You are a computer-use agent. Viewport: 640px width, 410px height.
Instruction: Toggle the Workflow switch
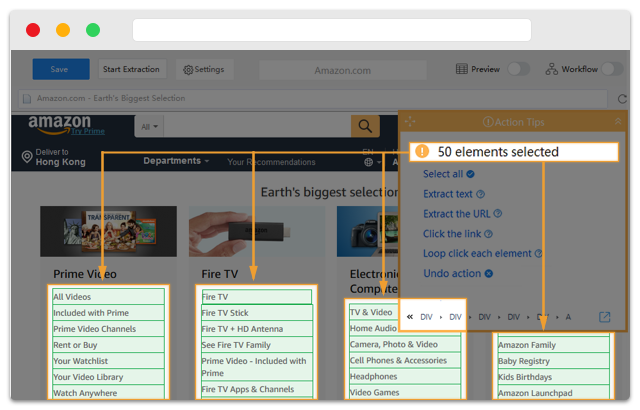point(612,69)
